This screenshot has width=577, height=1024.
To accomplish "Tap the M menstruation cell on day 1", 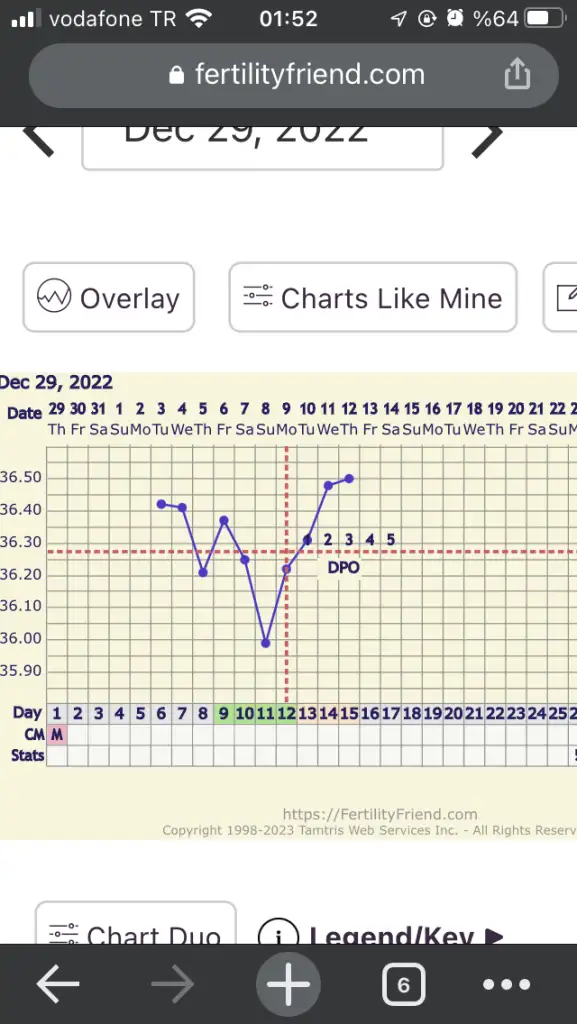I will click(x=57, y=735).
